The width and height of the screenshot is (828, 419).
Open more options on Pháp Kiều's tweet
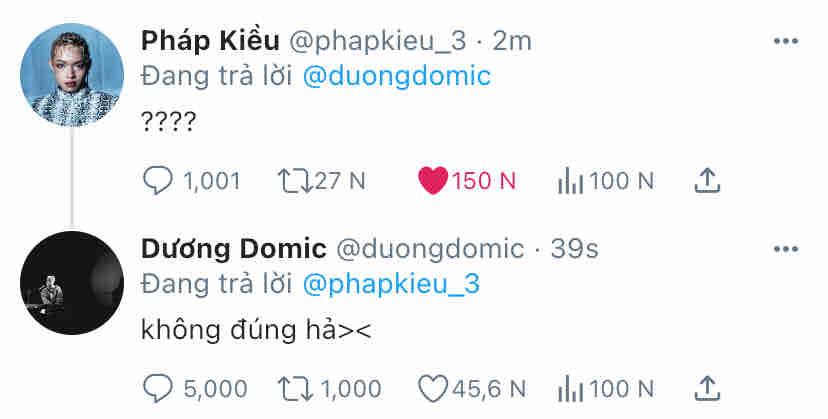click(x=787, y=42)
